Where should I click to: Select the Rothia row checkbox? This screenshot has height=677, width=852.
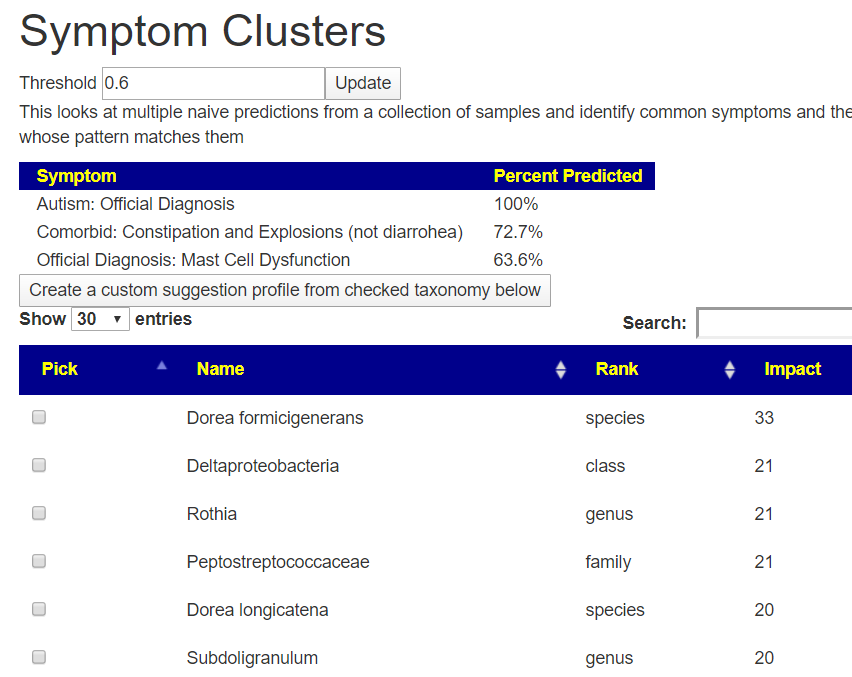(39, 514)
